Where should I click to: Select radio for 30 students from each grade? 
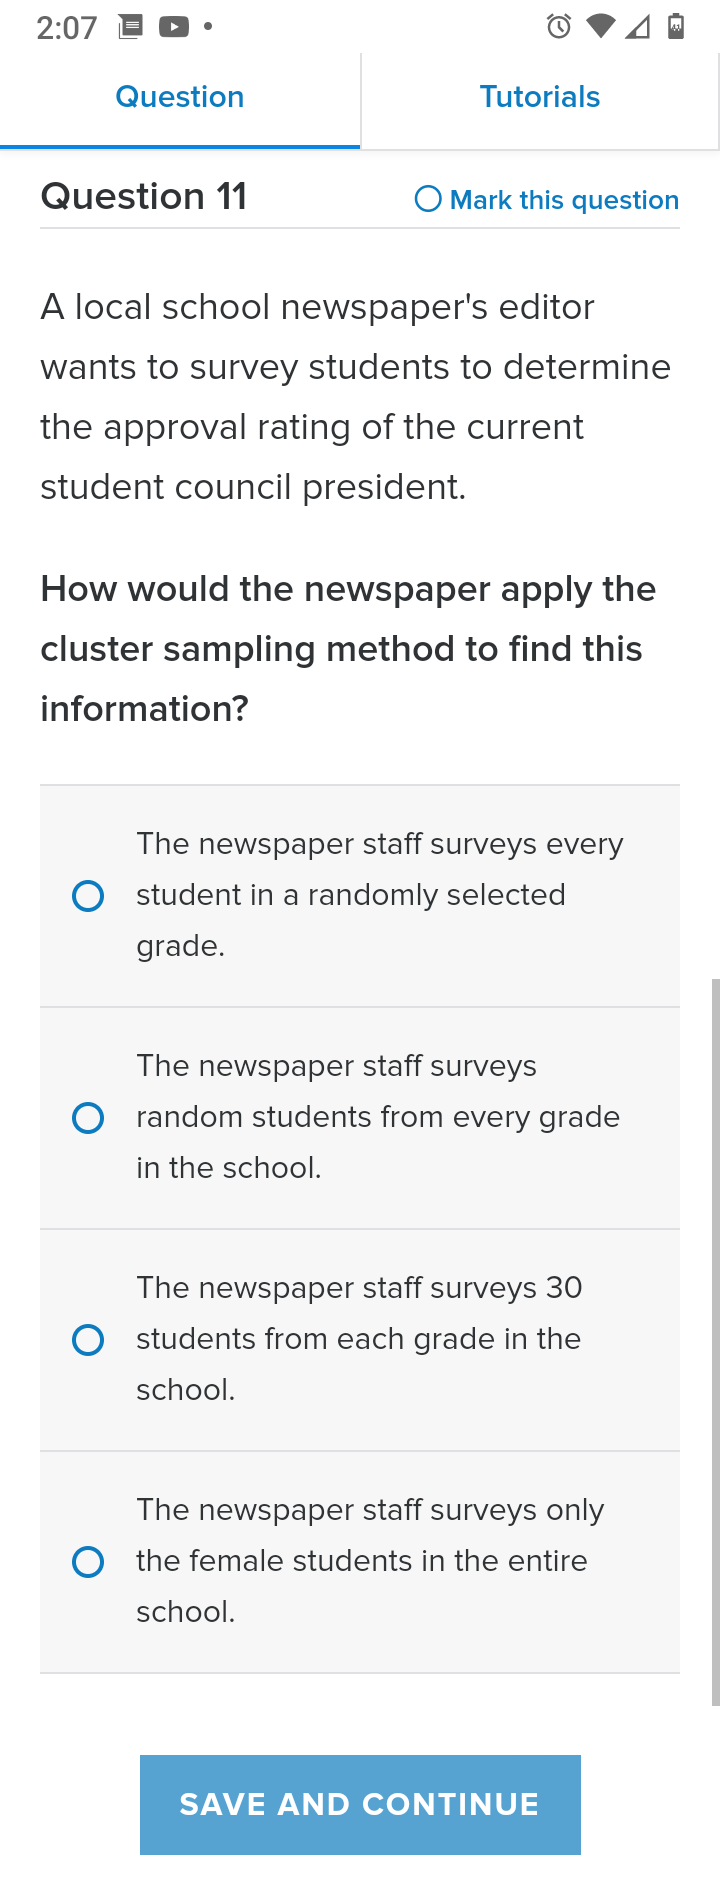88,1340
